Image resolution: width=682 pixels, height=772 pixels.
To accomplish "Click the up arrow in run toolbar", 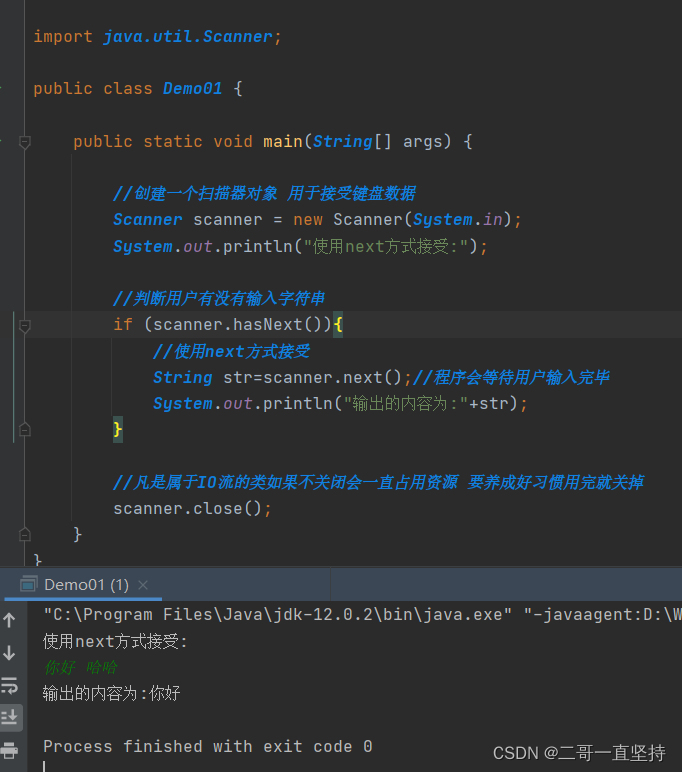I will coord(9,620).
